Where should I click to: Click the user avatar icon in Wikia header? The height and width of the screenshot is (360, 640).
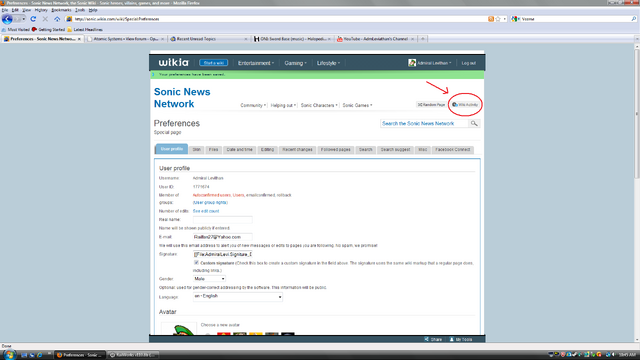(412, 63)
